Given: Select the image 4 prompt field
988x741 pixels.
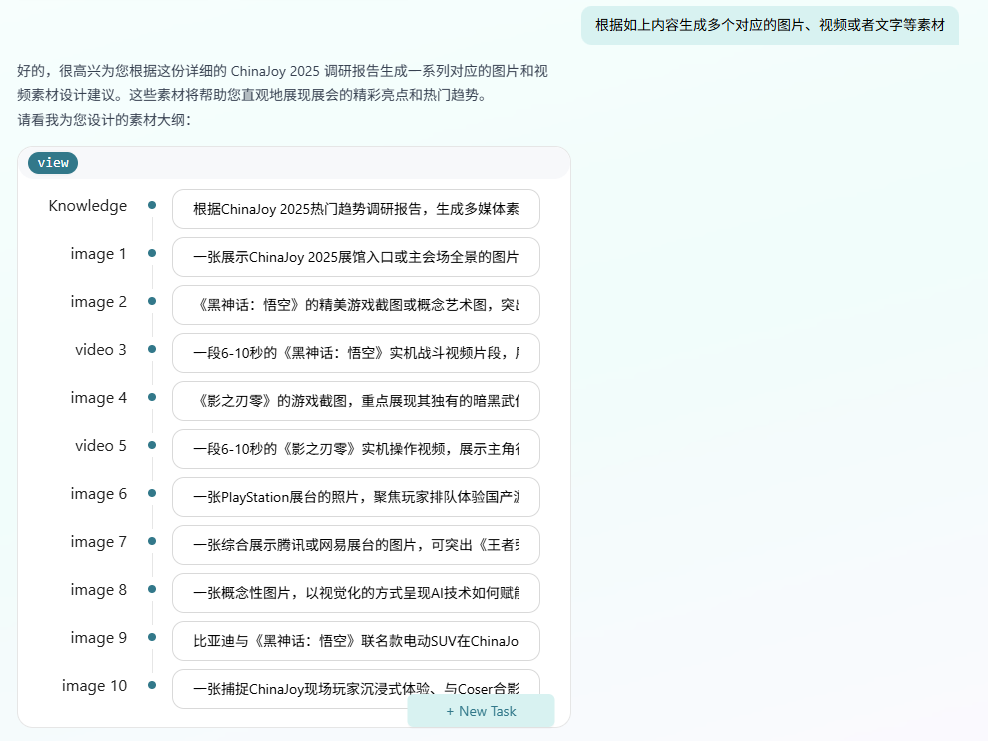Looking at the screenshot, I should pyautogui.click(x=356, y=401).
